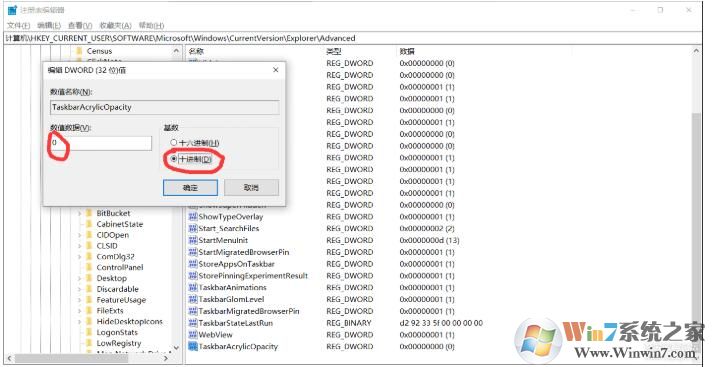Open the 收藏夹(A) menu

(x=115, y=25)
